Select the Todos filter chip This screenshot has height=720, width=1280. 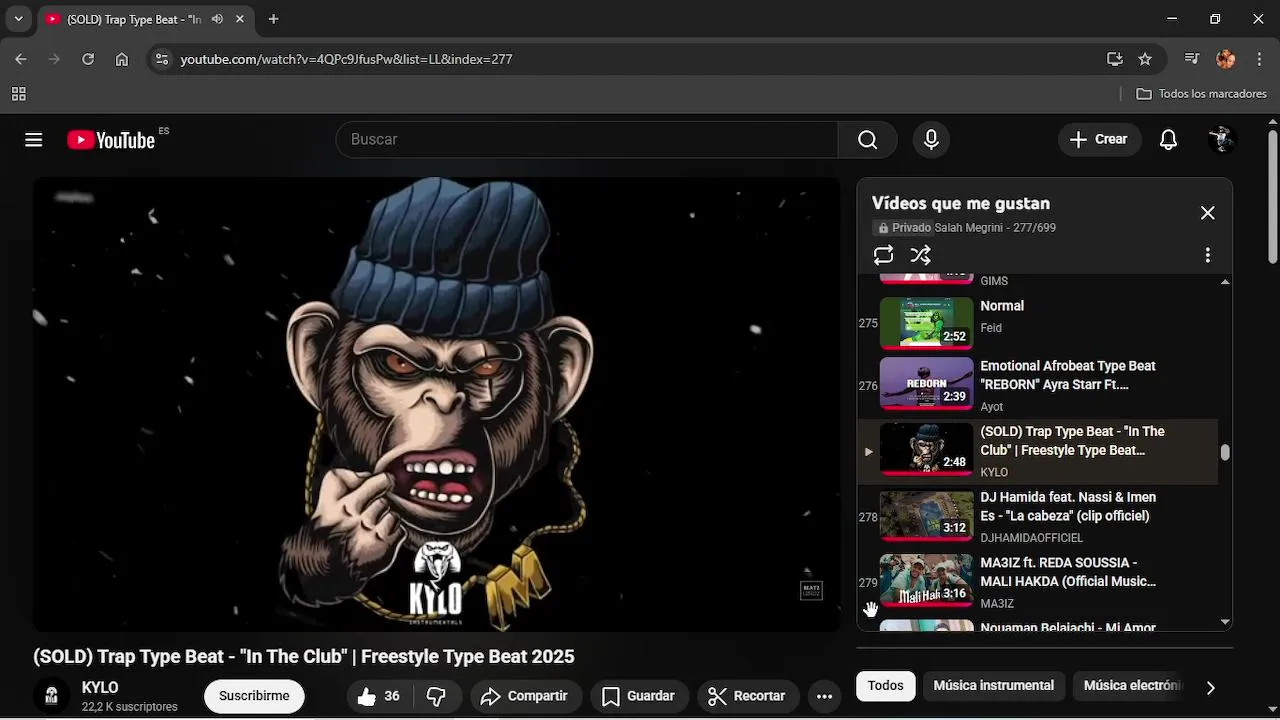click(x=885, y=686)
